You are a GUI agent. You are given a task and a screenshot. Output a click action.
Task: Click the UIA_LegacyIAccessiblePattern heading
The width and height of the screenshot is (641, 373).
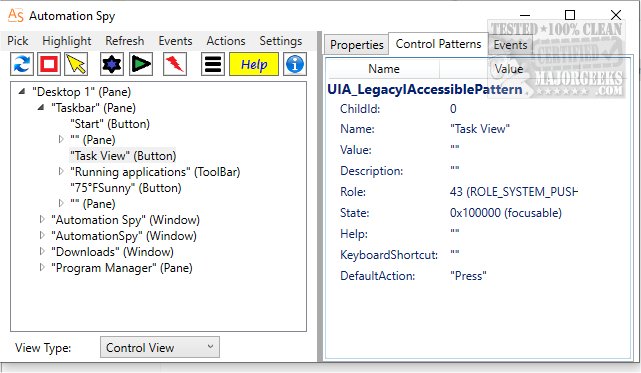click(x=425, y=89)
